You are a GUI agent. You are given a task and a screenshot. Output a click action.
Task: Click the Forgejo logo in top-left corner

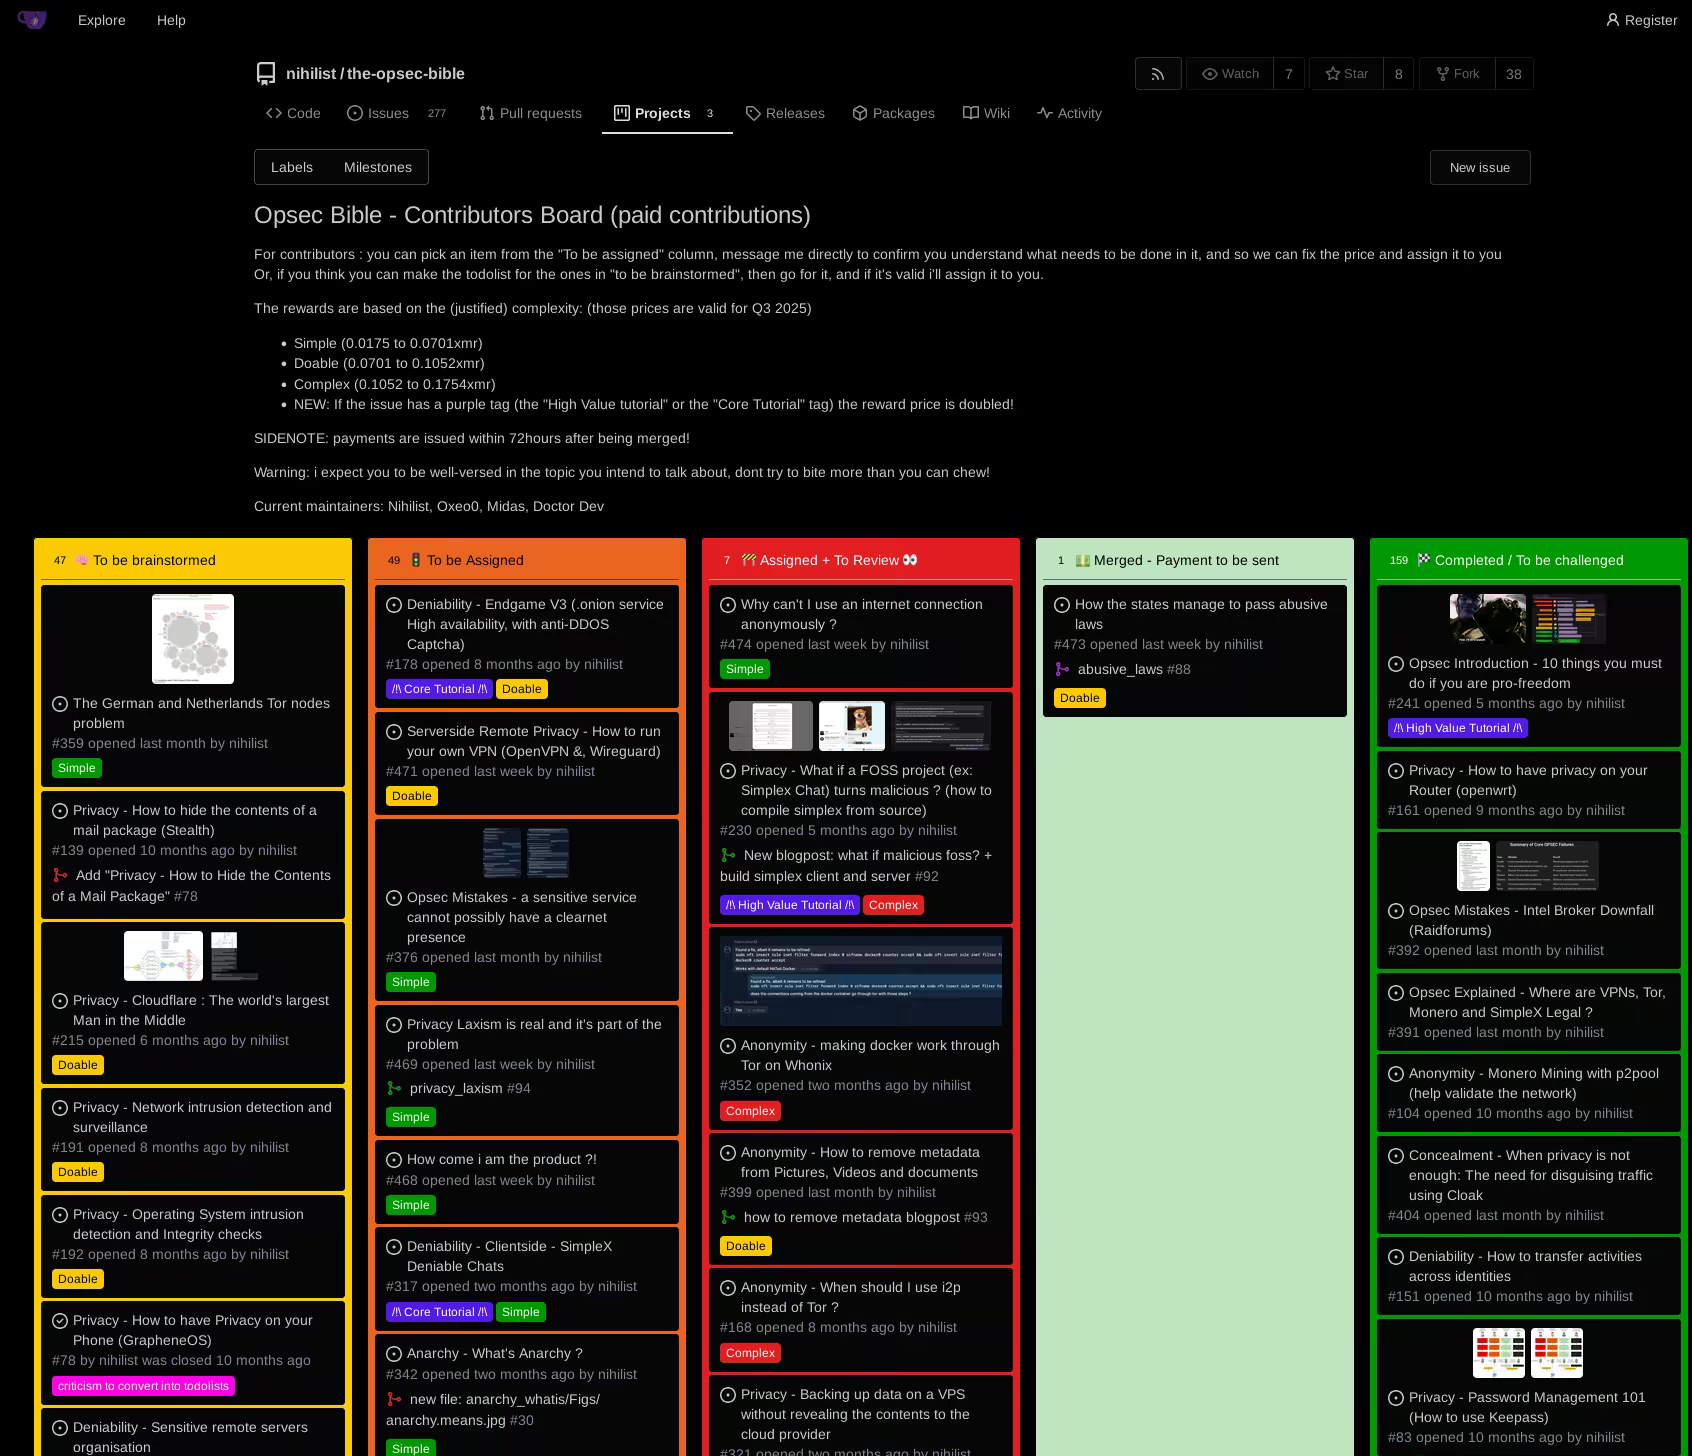(32, 20)
